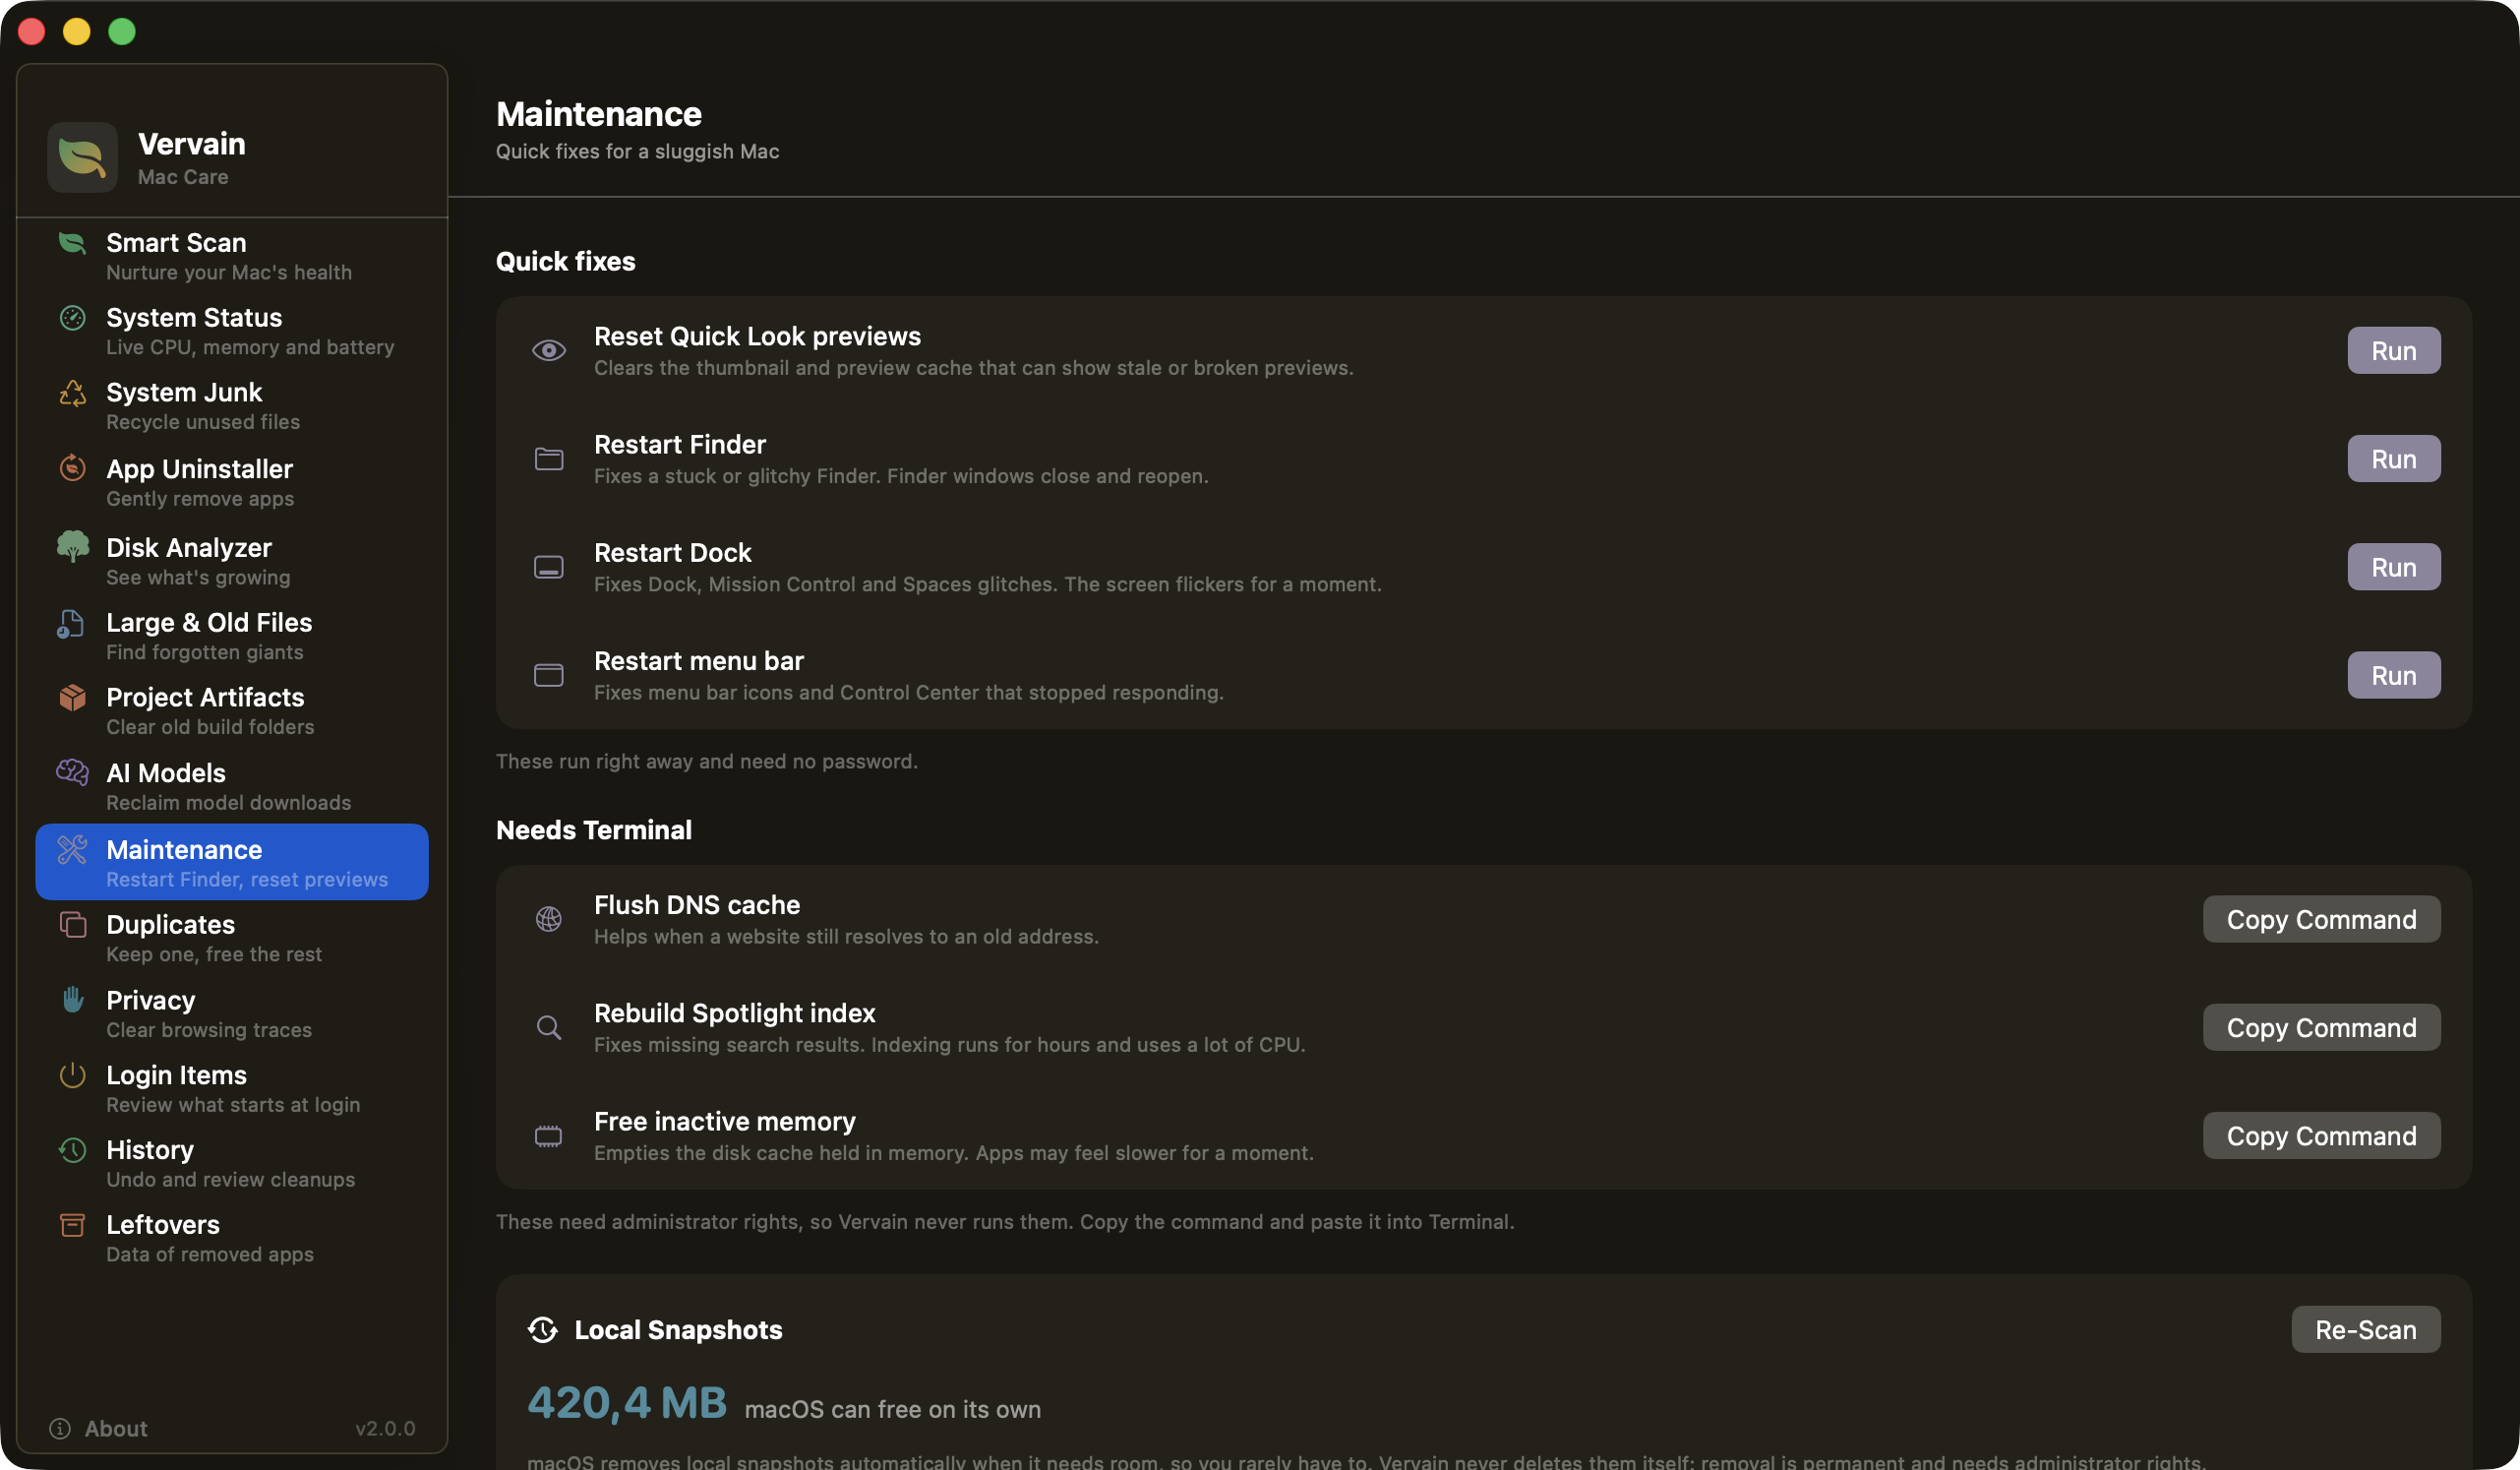Click the green zoom window button
The width and height of the screenshot is (2520, 1470).
coord(122,32)
